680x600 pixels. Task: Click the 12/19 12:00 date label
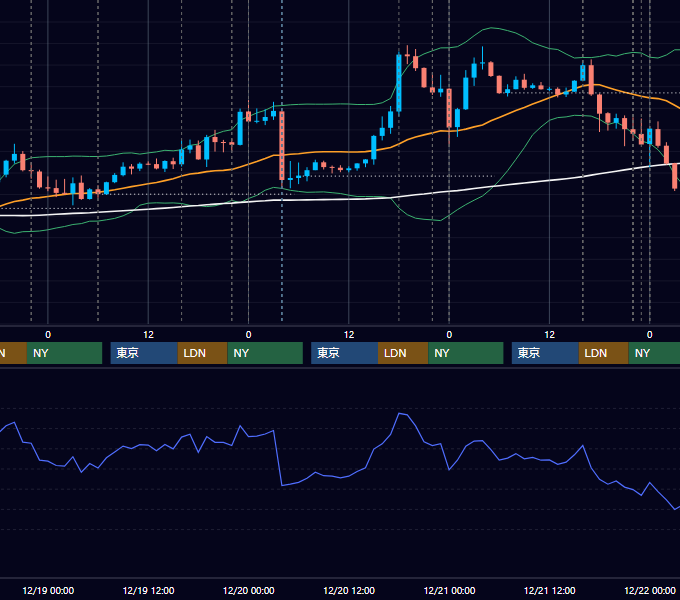148,590
